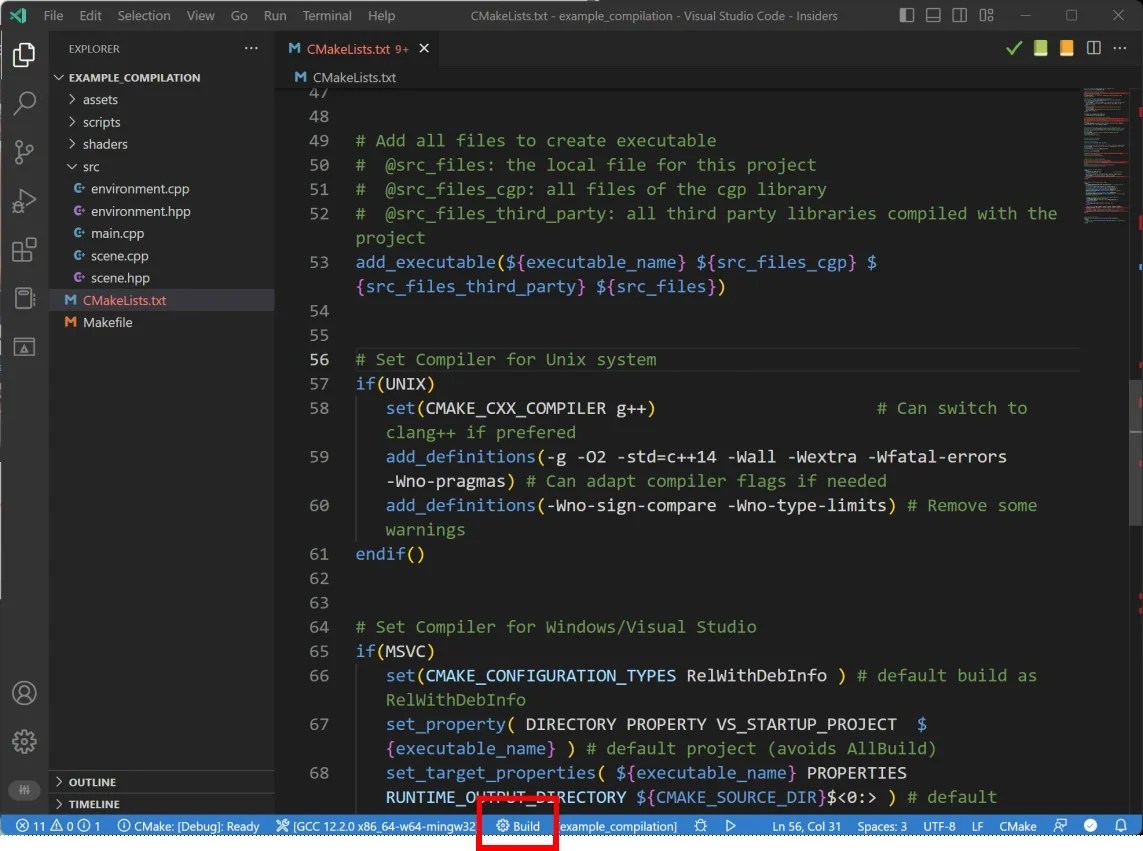
Task: Open the Search view in activity bar
Action: [24, 104]
